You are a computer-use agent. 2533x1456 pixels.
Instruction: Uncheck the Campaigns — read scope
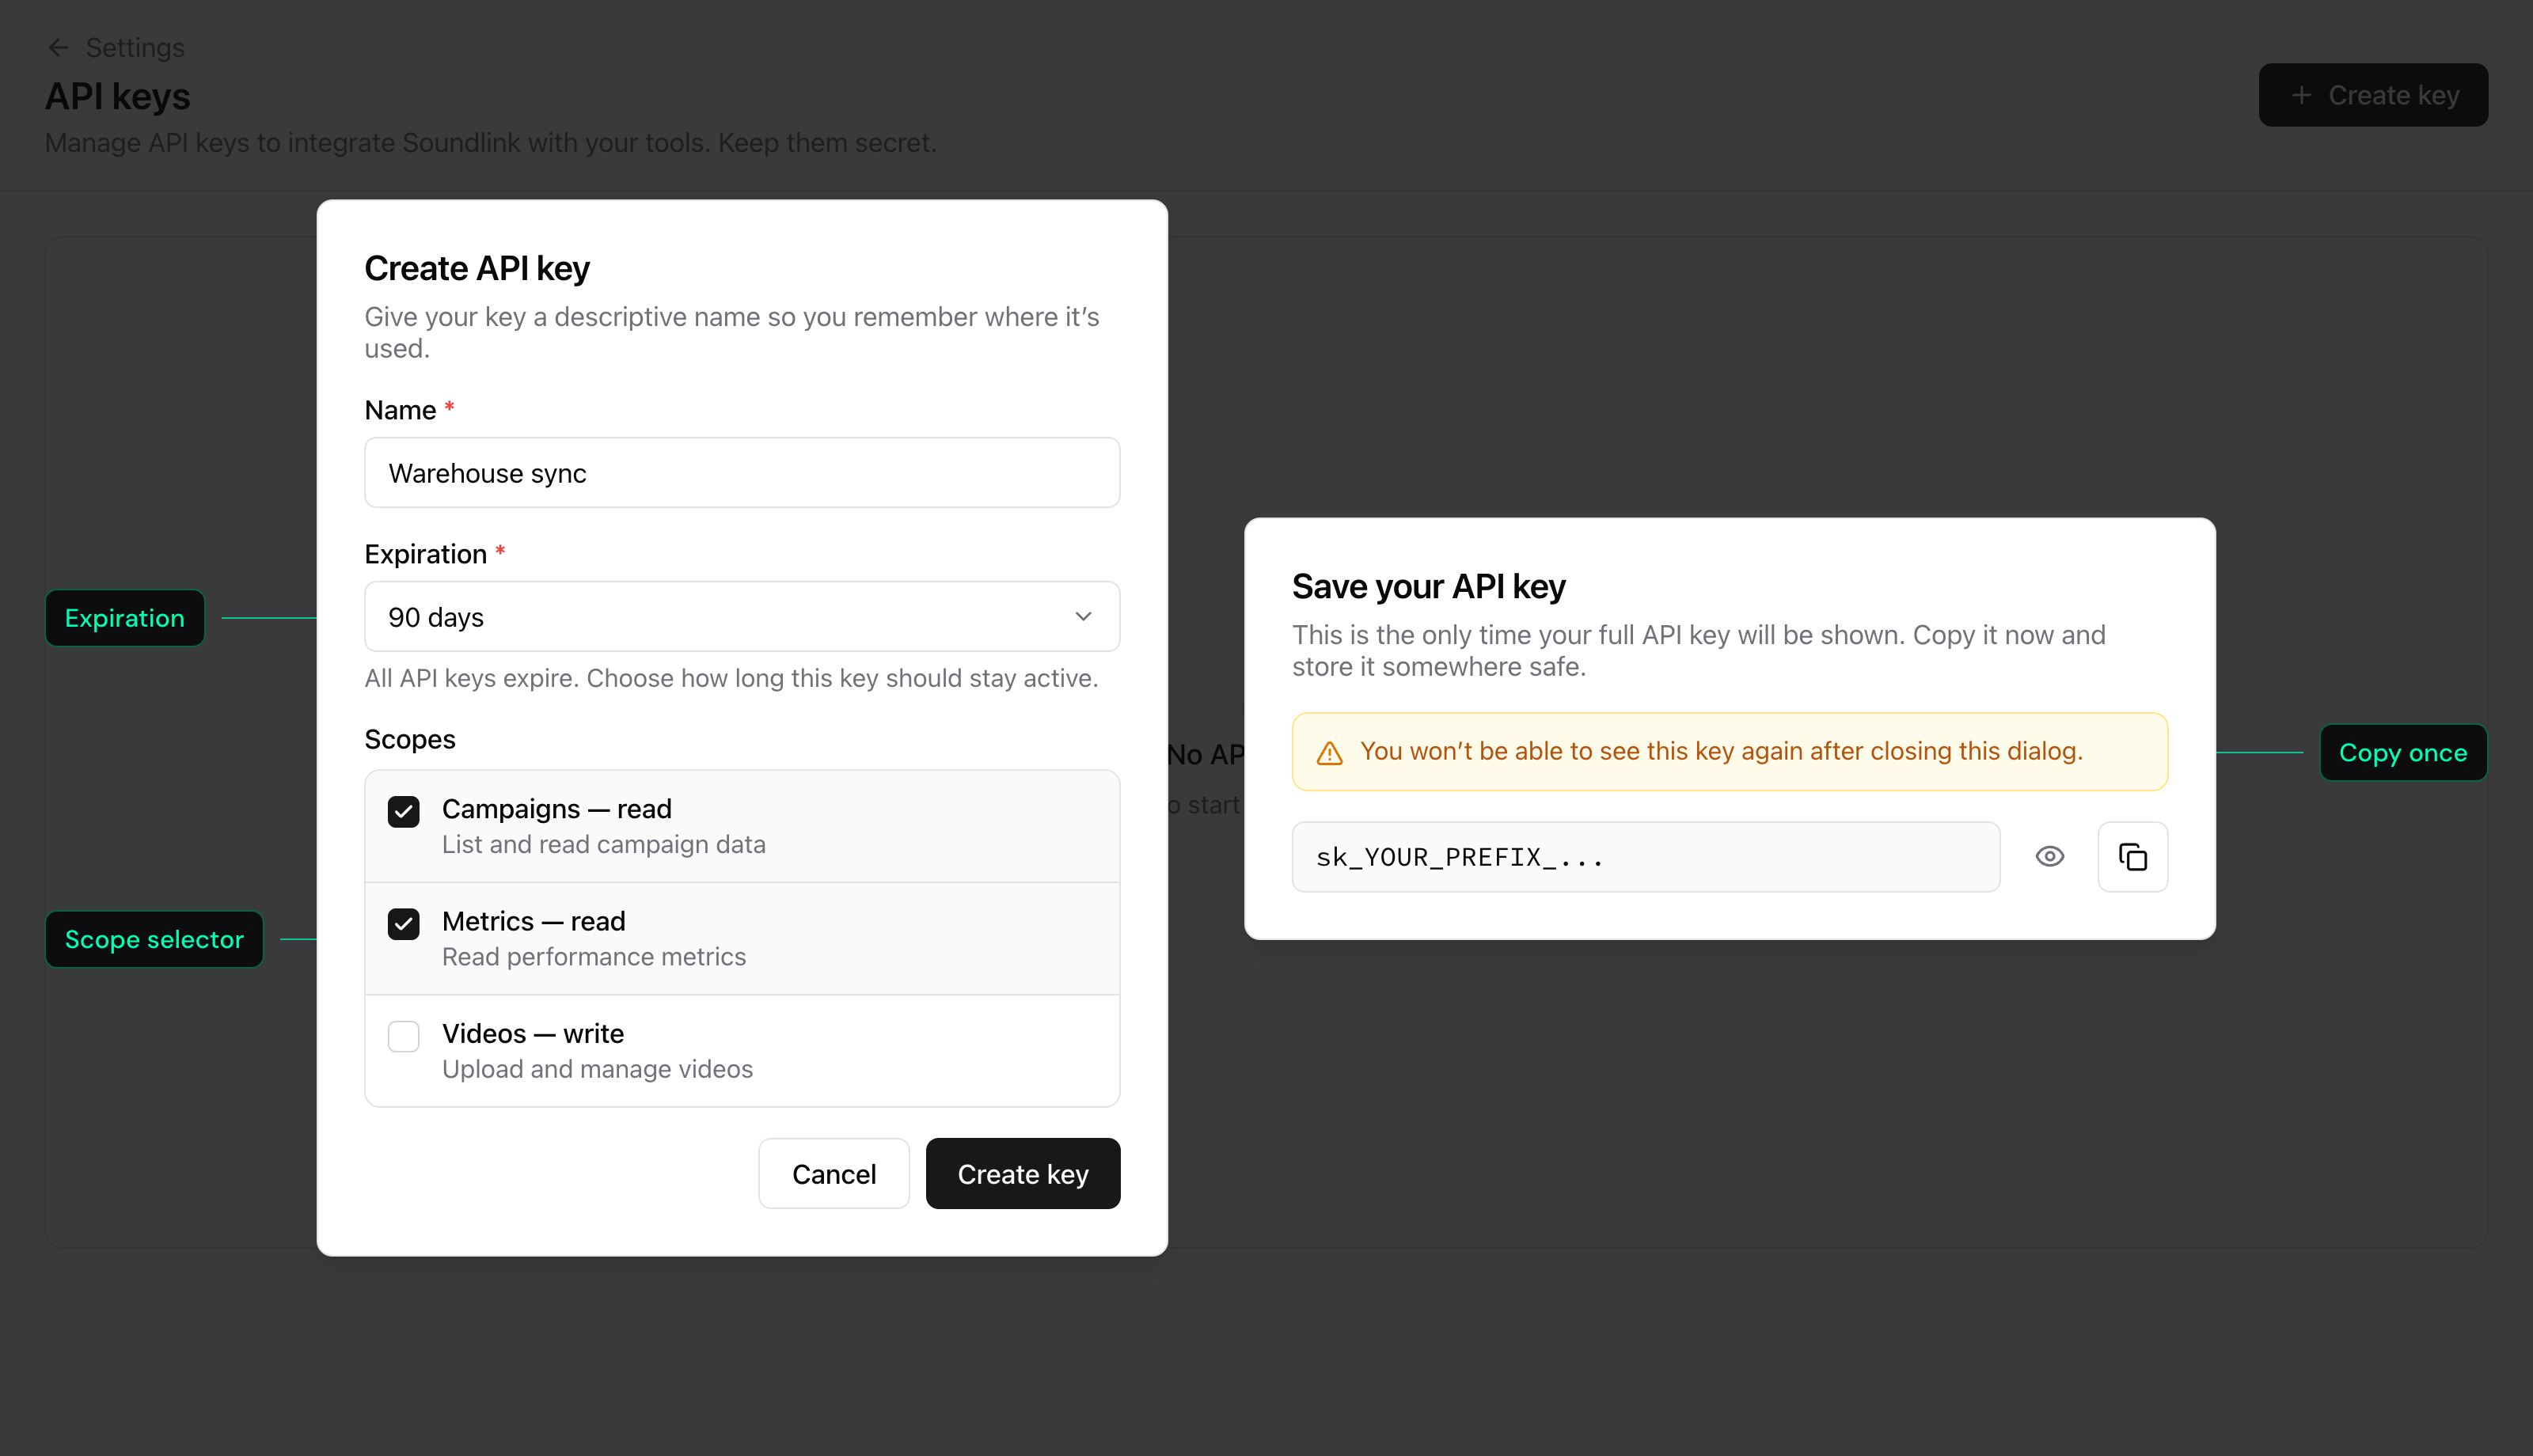(x=404, y=810)
